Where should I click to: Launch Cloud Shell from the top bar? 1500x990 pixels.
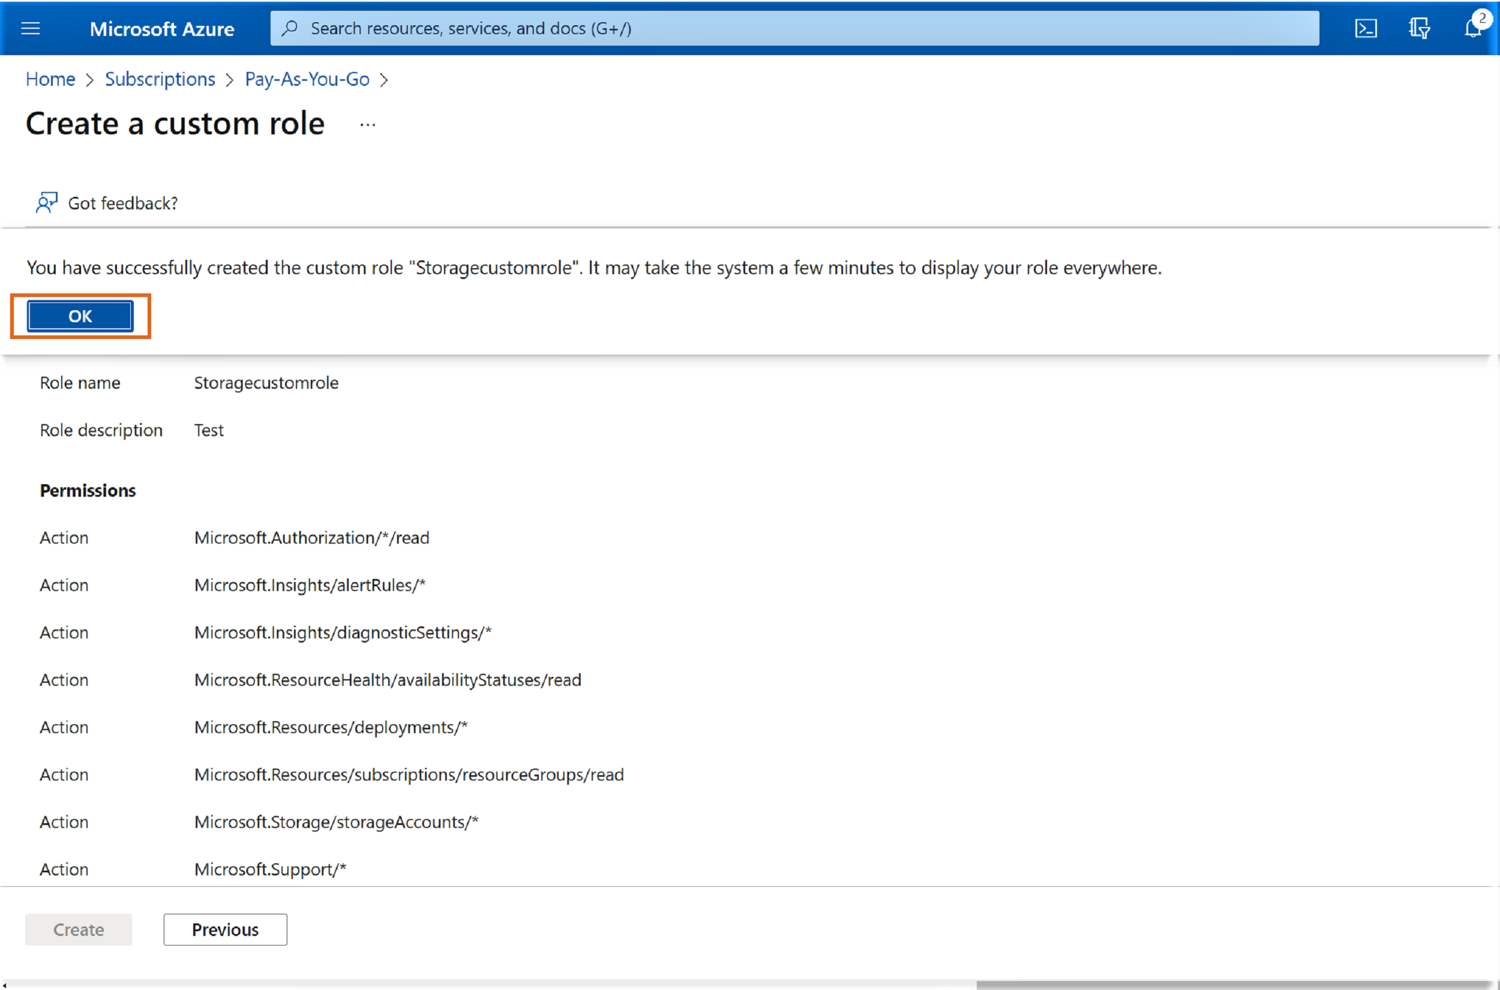[1365, 28]
